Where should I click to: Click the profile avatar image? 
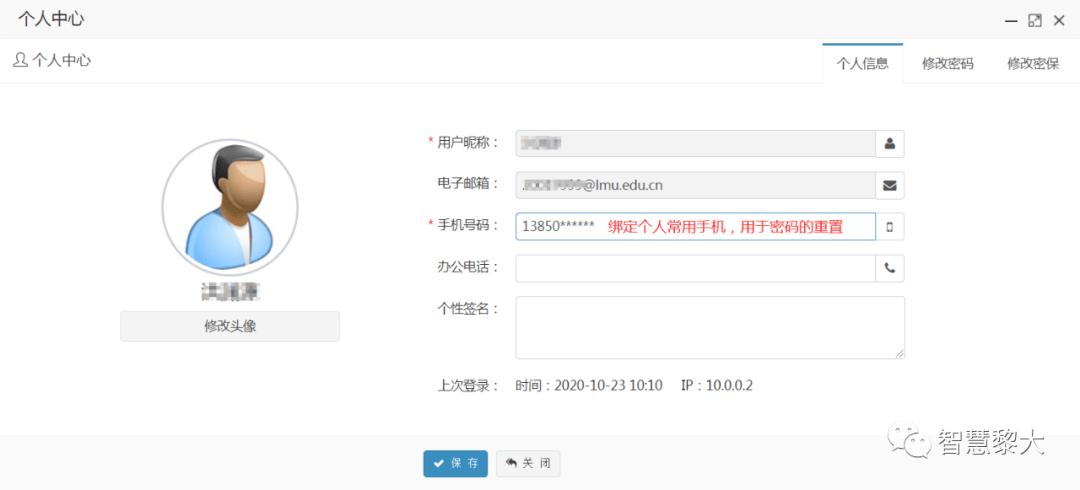pos(230,207)
